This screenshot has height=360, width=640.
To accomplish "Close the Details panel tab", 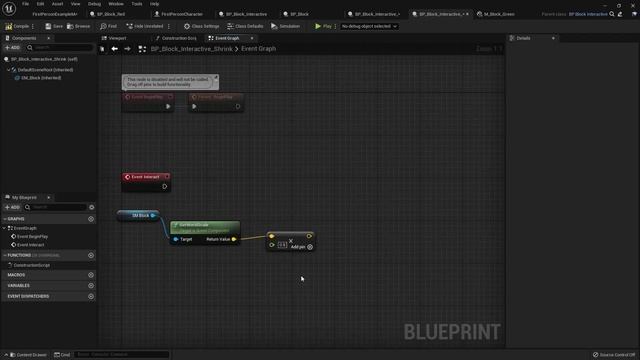I will pos(553,38).
